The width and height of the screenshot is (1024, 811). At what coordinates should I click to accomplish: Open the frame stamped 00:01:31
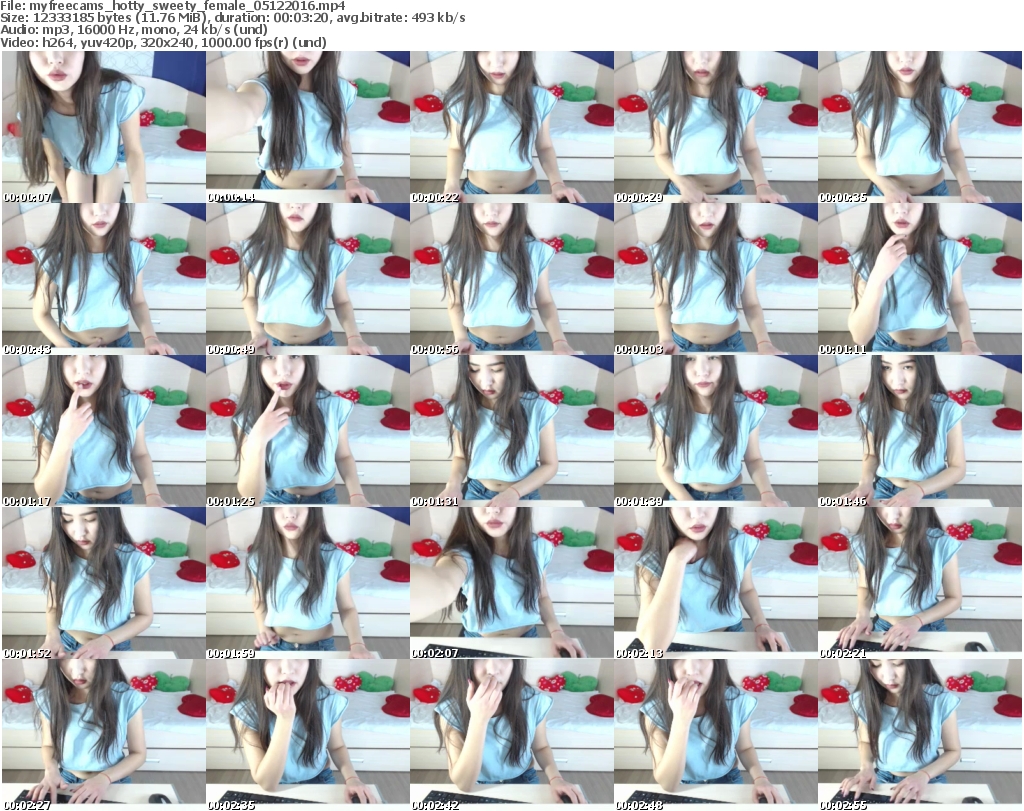coord(511,431)
